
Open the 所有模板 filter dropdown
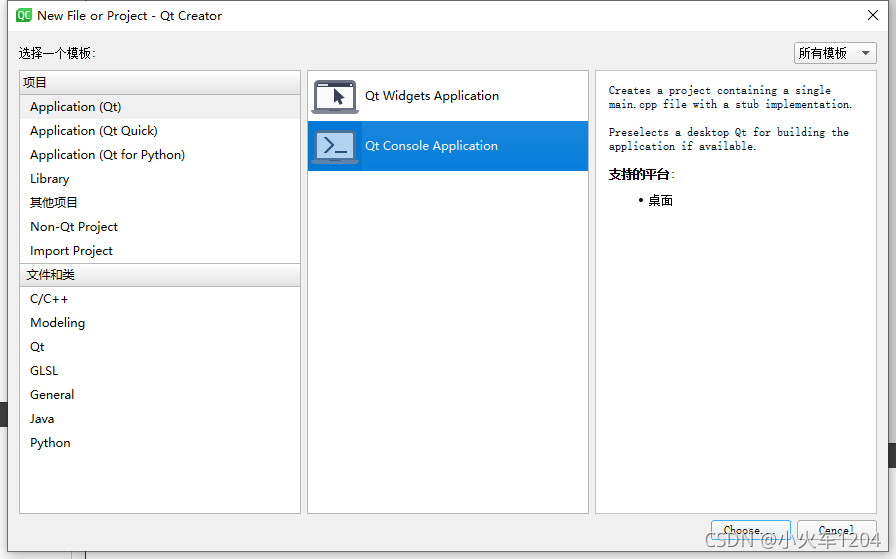(835, 53)
